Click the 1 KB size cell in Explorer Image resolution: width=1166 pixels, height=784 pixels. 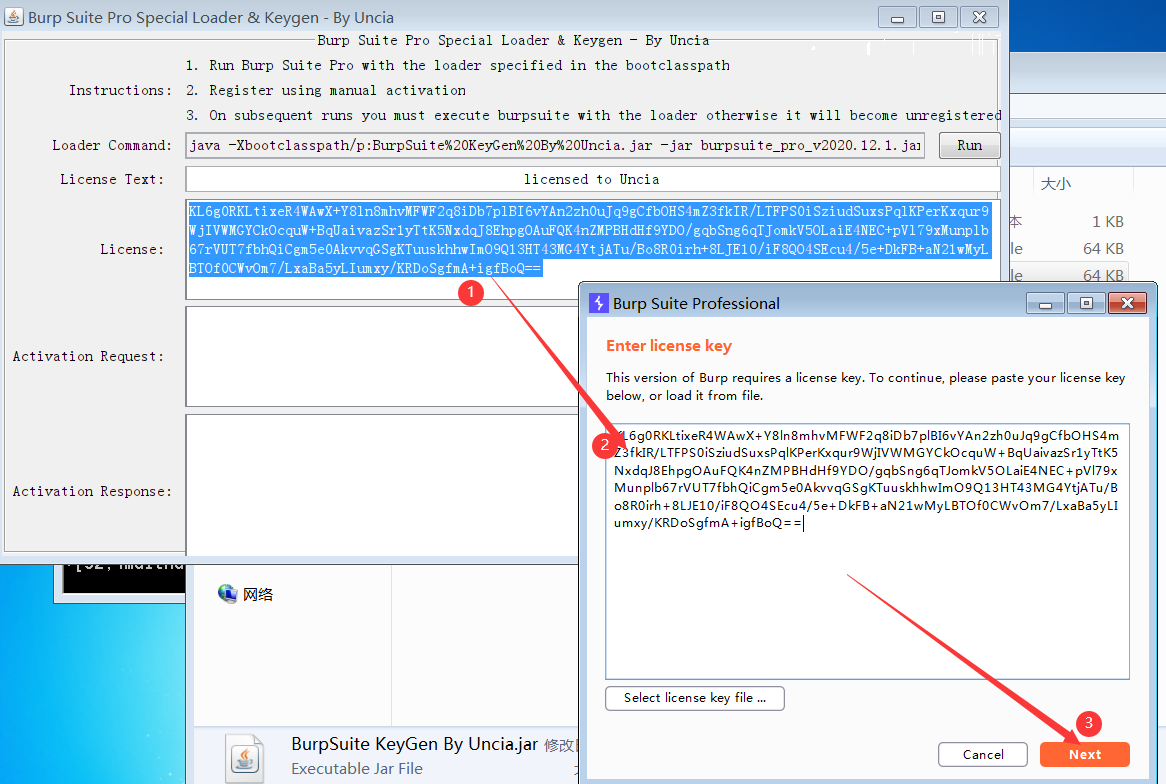(1107, 222)
